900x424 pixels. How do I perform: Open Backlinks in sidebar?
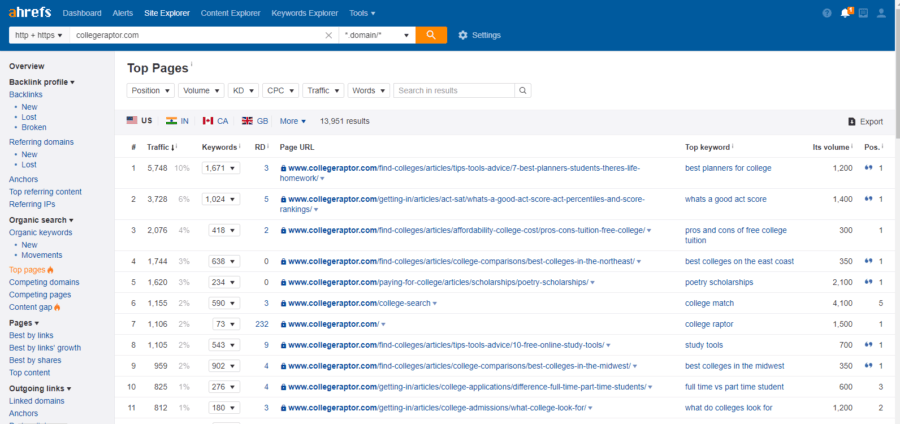26,94
